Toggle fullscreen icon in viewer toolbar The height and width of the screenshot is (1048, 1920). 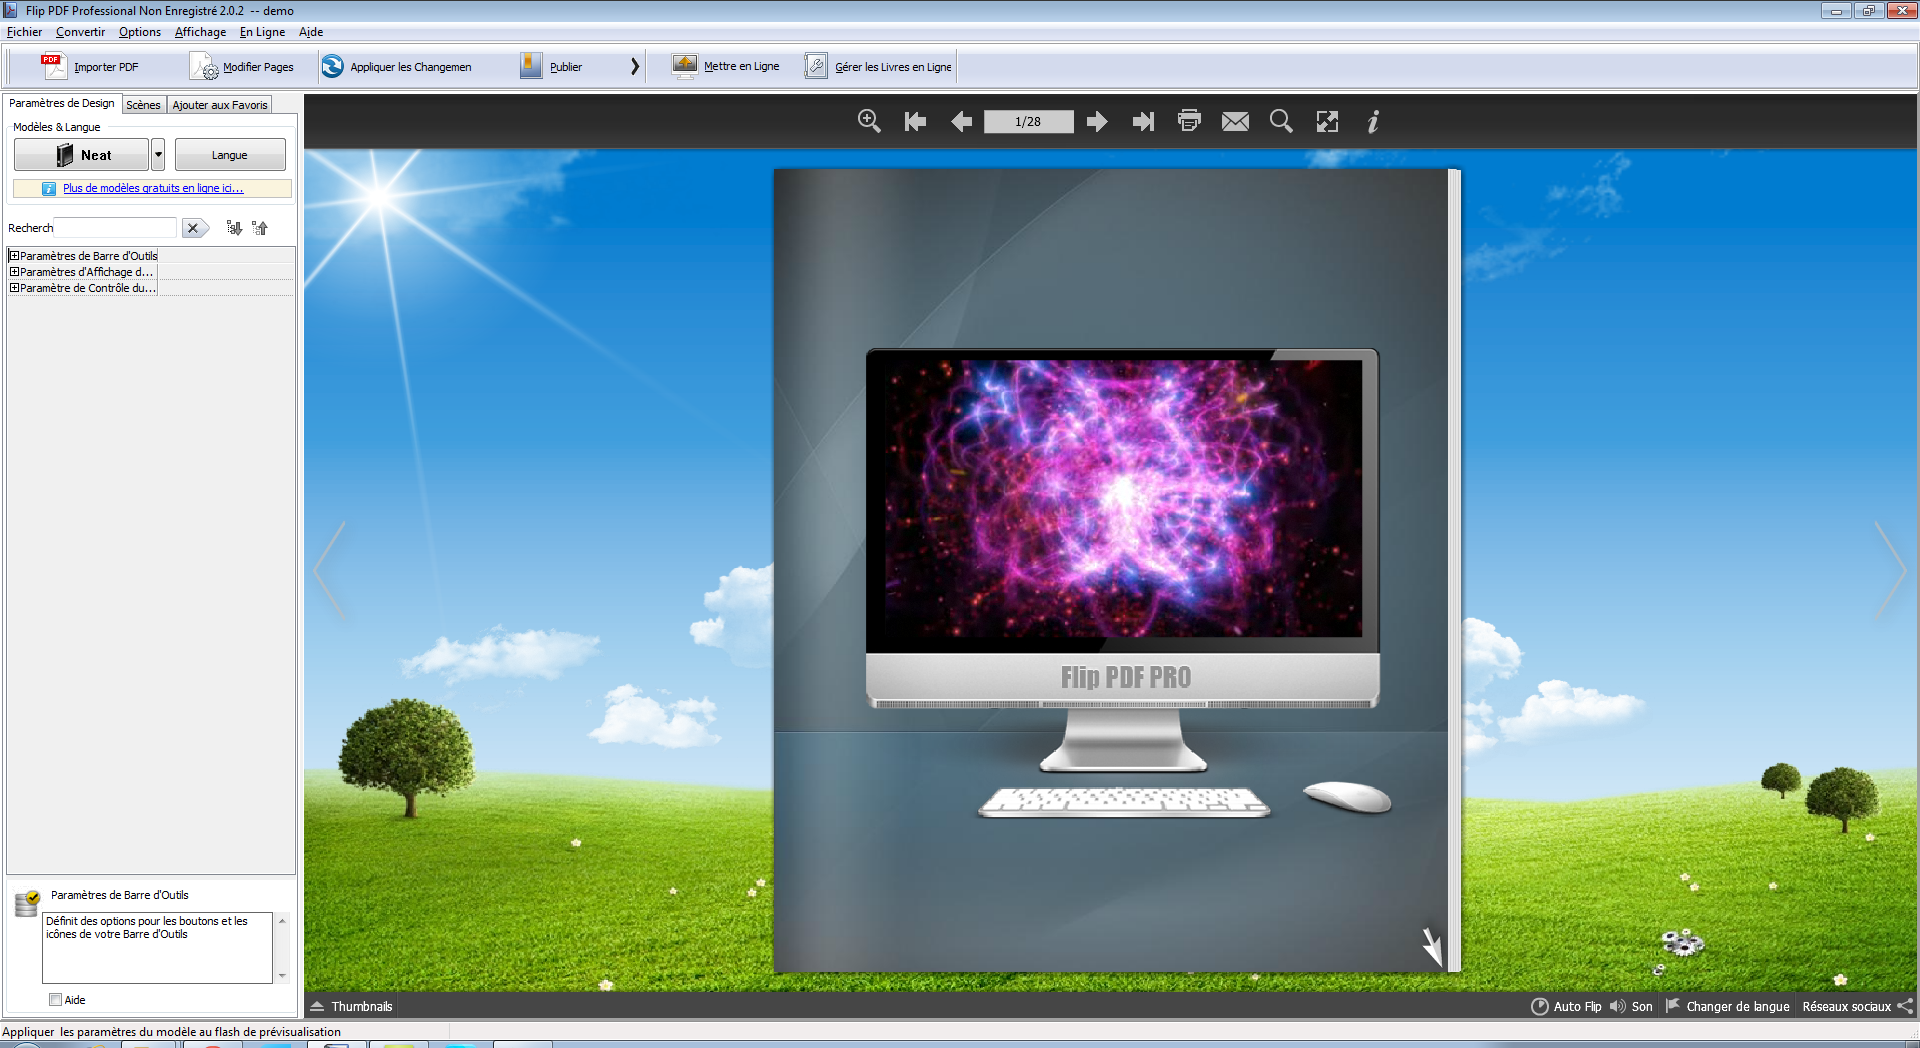tap(1327, 121)
